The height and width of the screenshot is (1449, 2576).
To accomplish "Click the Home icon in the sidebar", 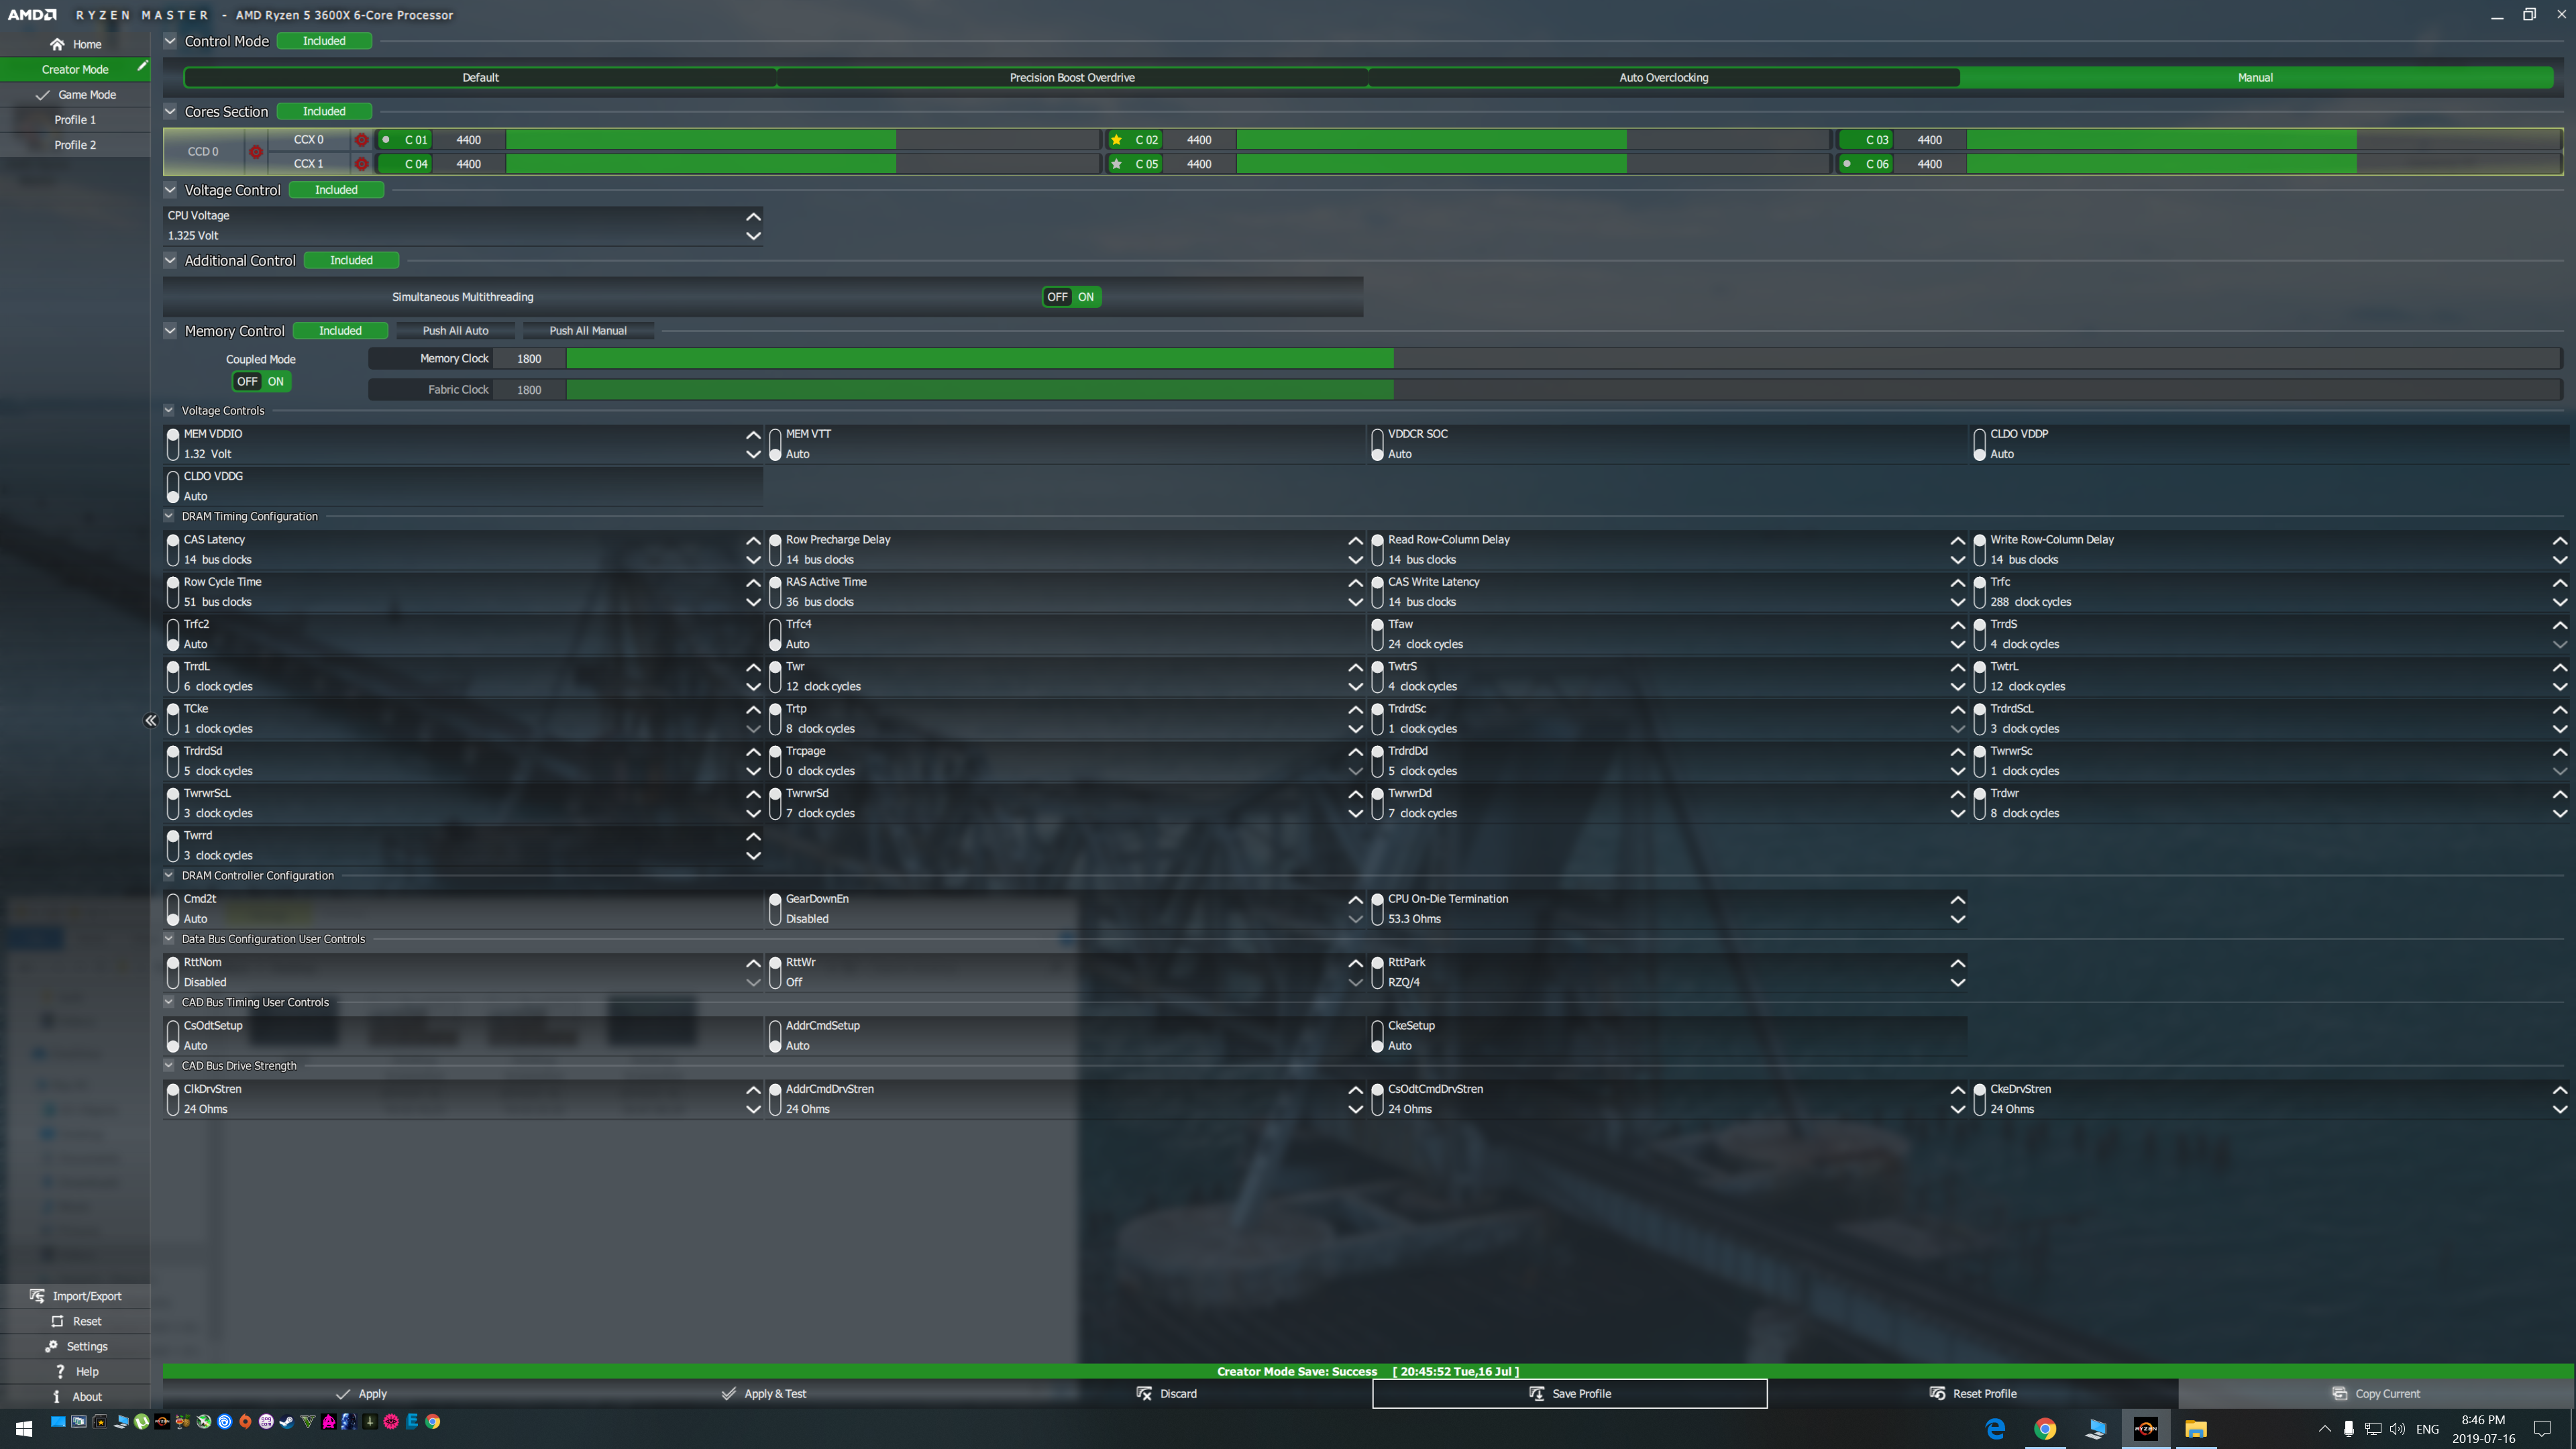I will 57,44.
